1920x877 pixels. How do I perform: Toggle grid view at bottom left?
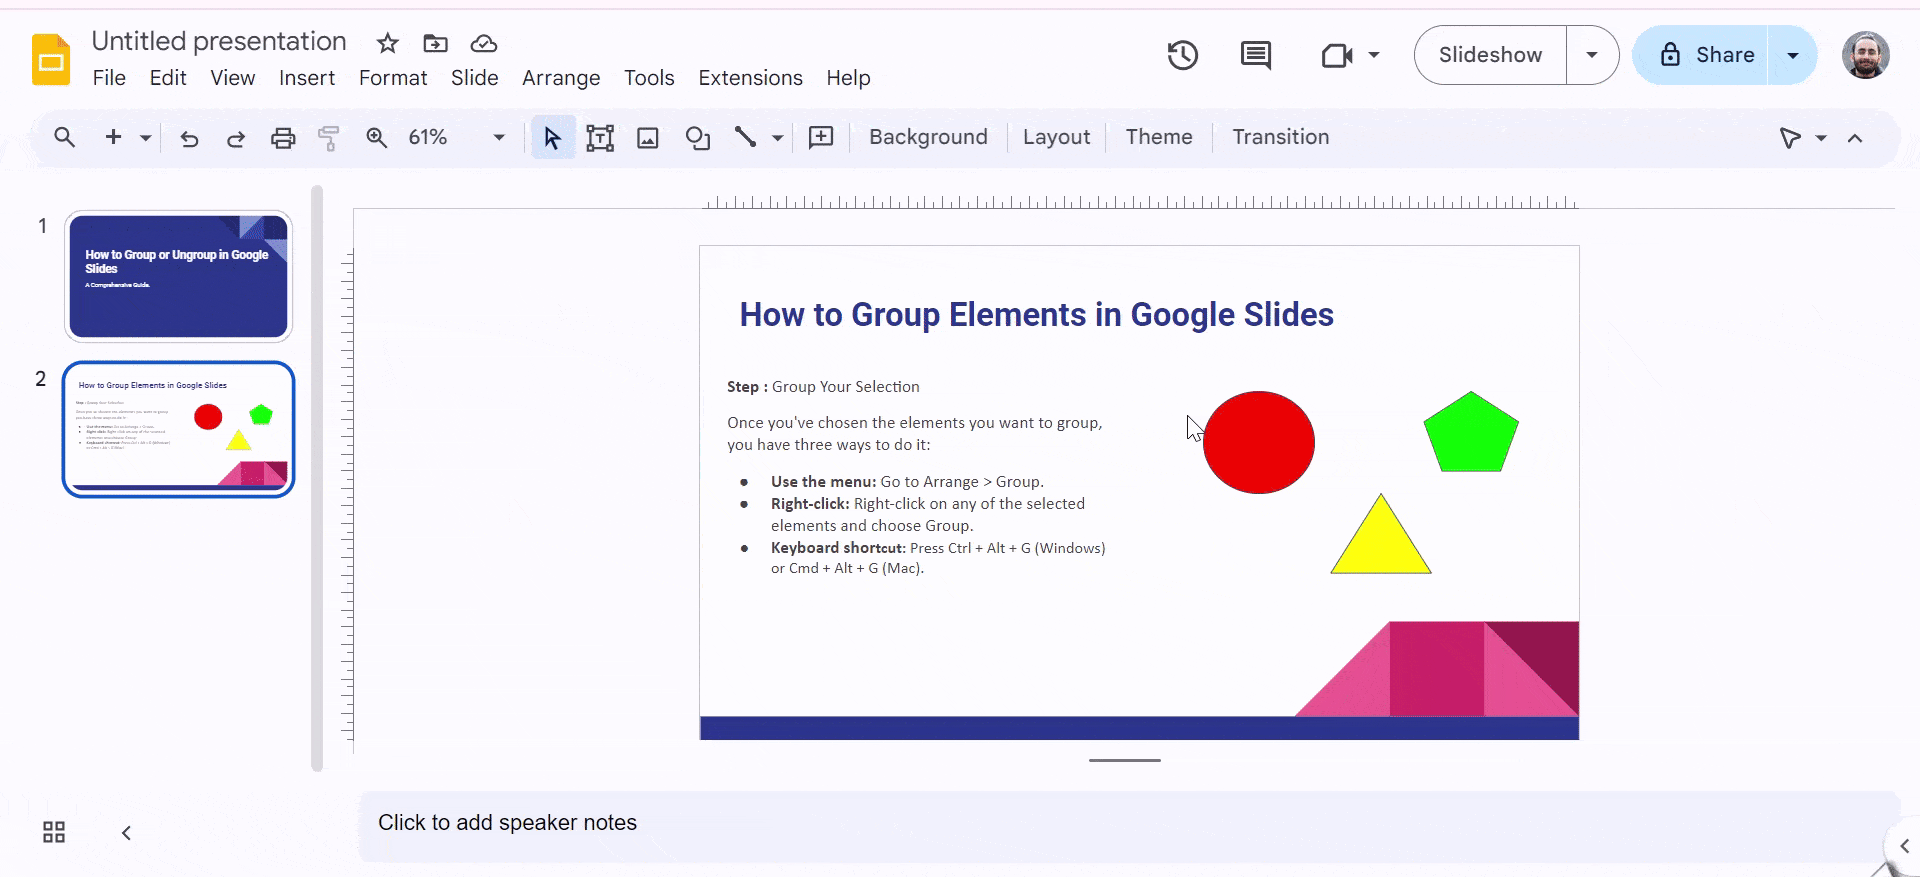pyautogui.click(x=54, y=832)
